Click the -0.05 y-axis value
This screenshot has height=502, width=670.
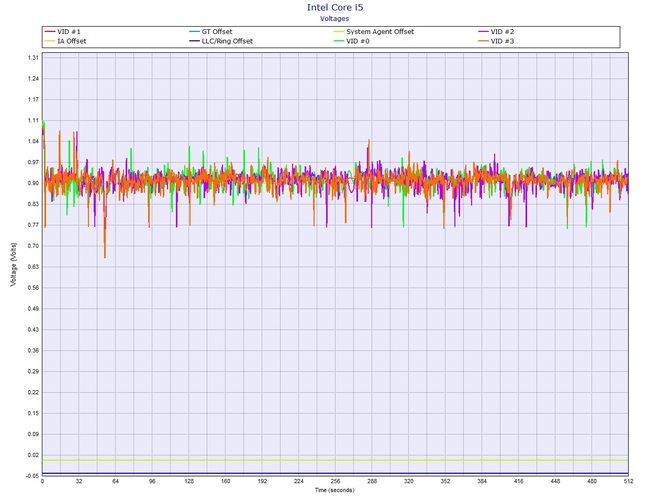(33, 476)
